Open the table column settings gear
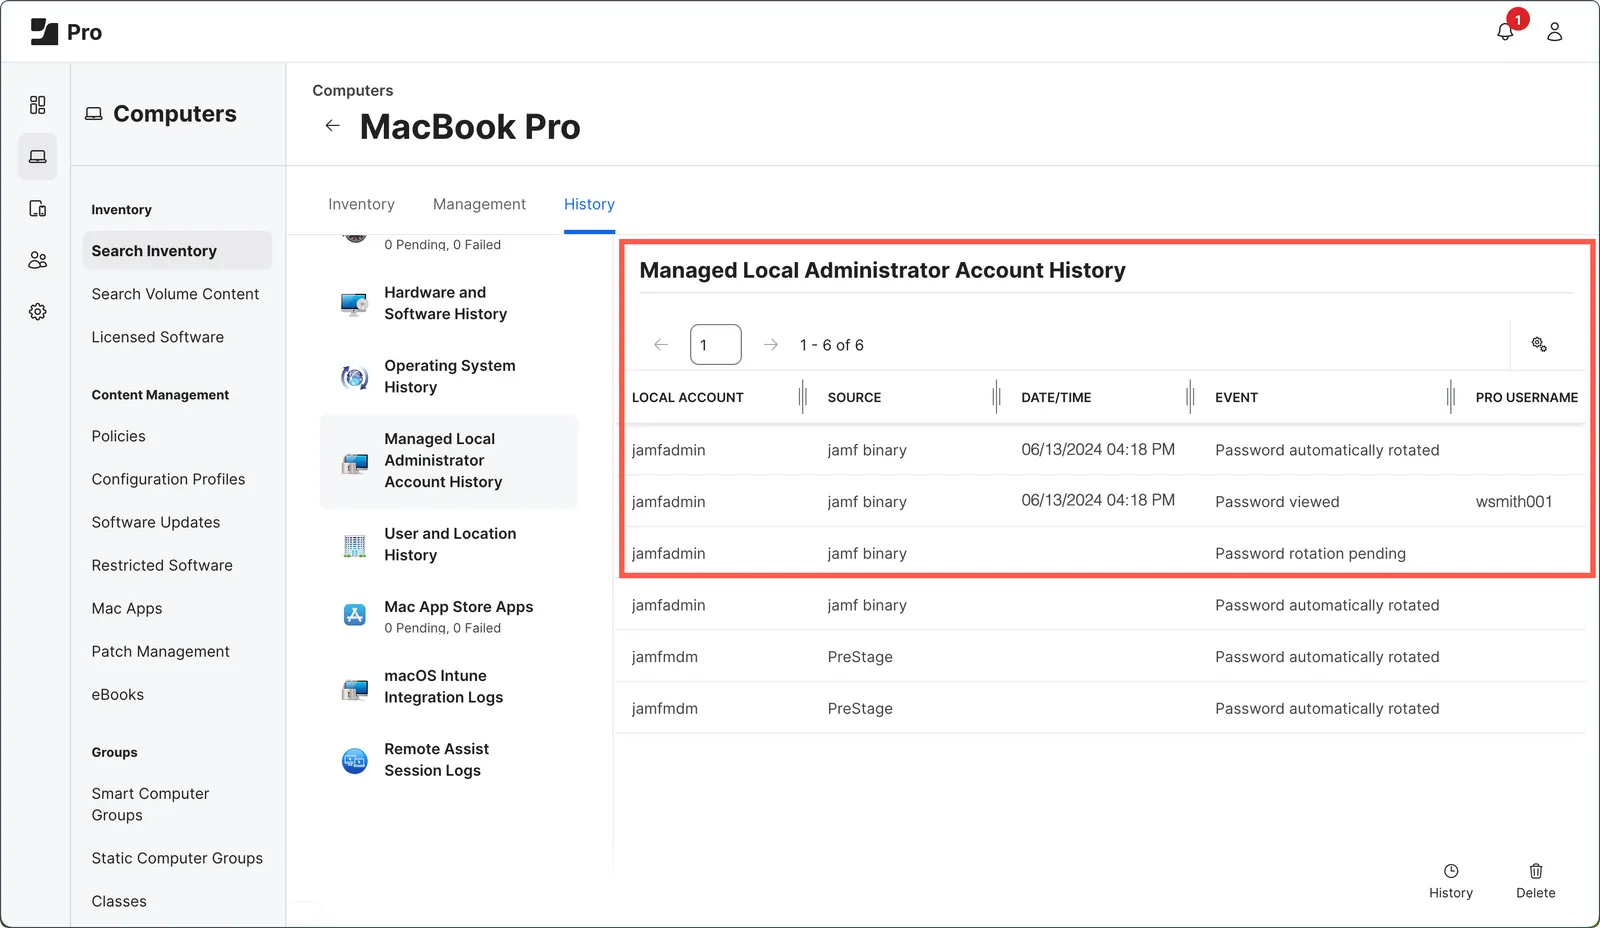1600x928 pixels. coord(1539,344)
